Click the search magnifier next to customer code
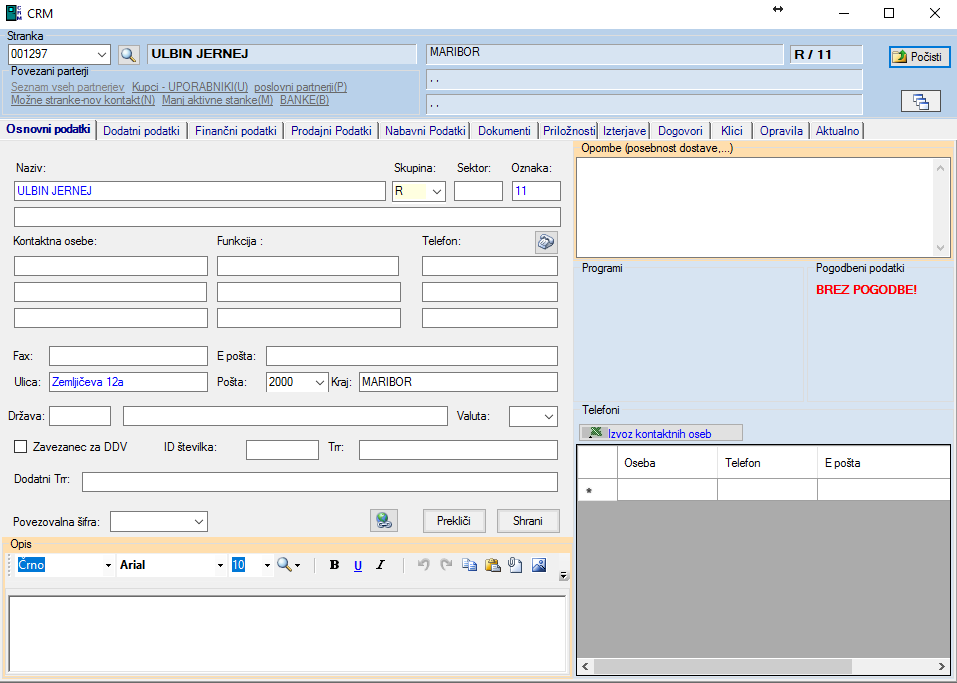 [x=128, y=54]
